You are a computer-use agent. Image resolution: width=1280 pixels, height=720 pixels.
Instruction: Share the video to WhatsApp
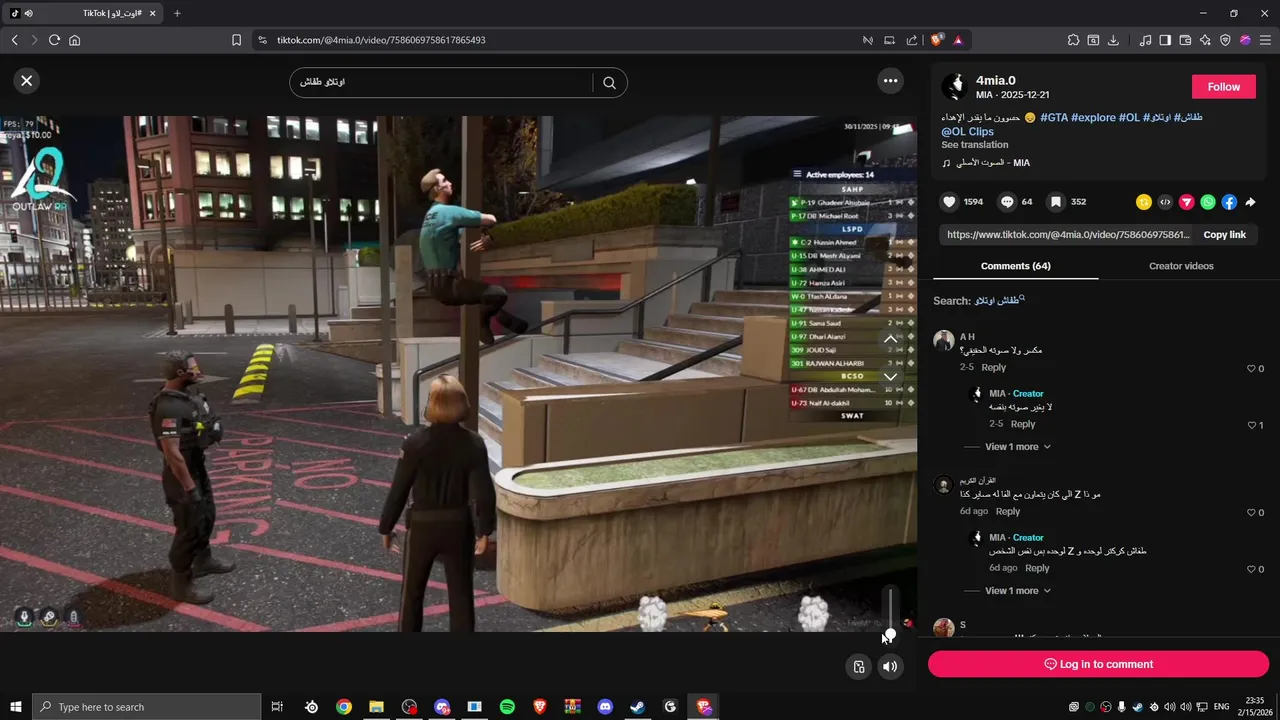(1208, 202)
